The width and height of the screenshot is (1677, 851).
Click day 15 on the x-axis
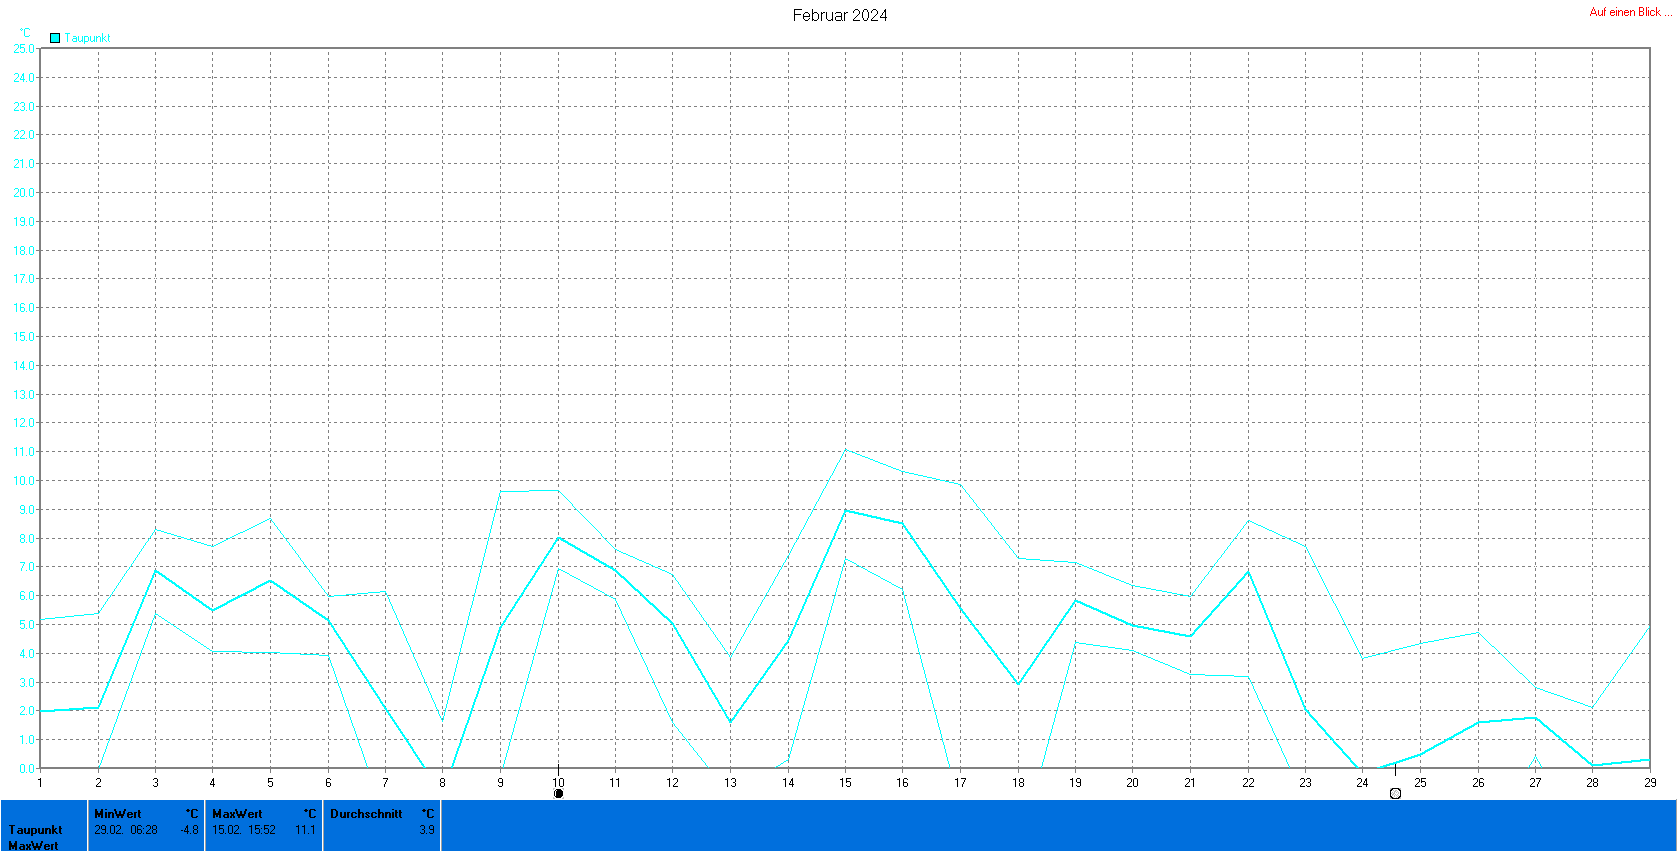[x=845, y=783]
